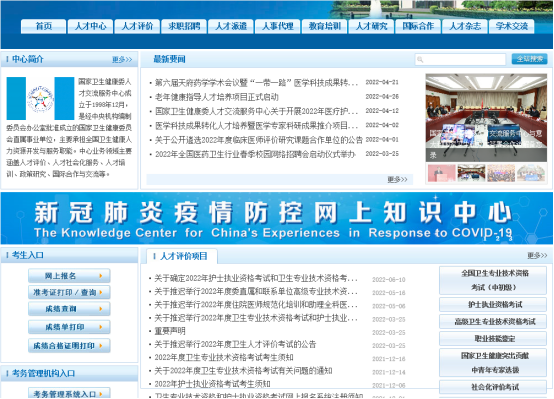Click the 全站搜索 button
The height and width of the screenshot is (399, 554).
529,59
